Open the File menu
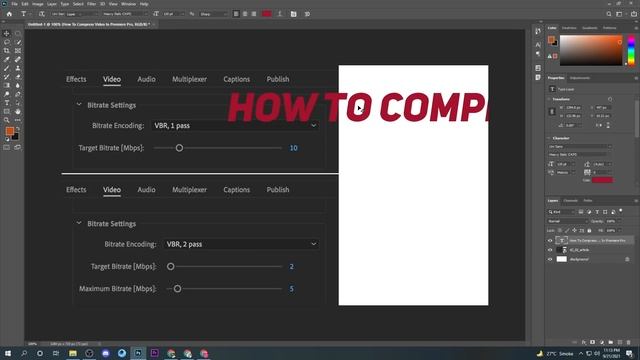The height and width of the screenshot is (360, 640). [x=14, y=4]
